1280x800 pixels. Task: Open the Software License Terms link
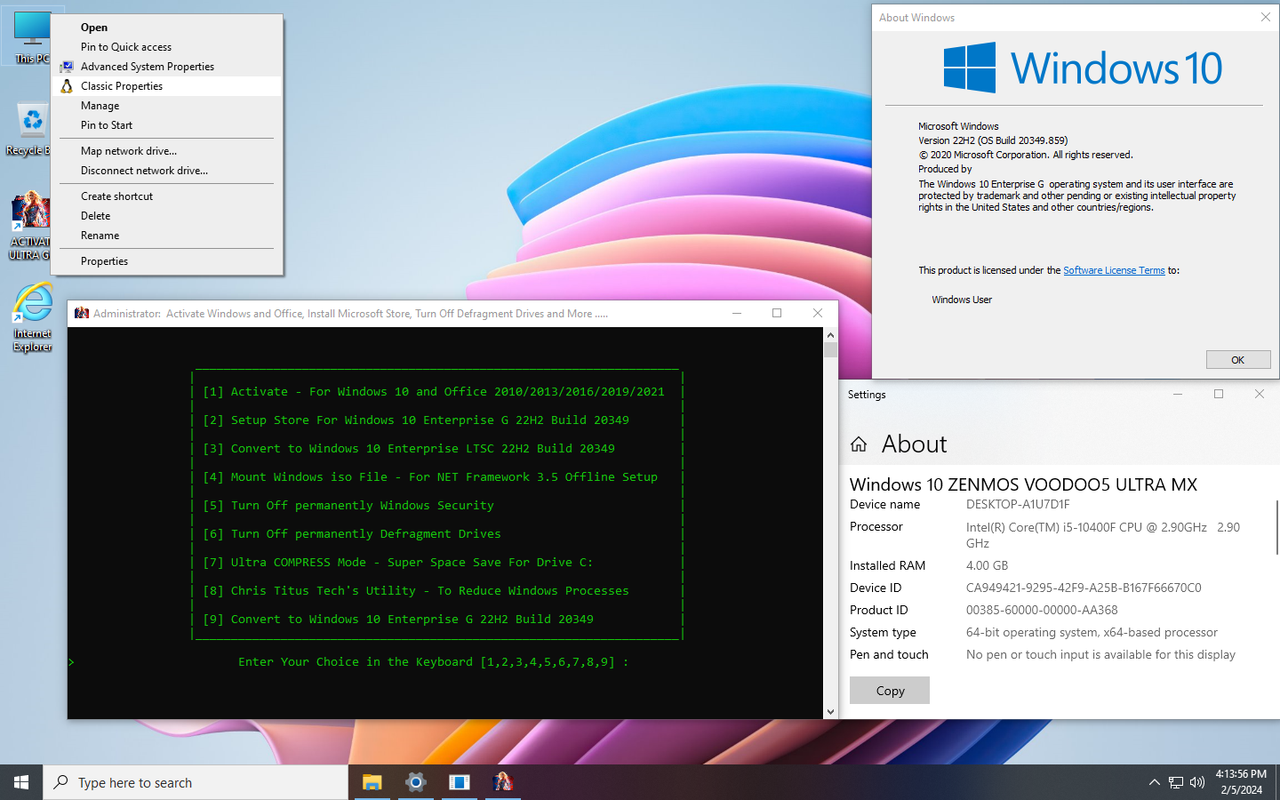(1114, 270)
